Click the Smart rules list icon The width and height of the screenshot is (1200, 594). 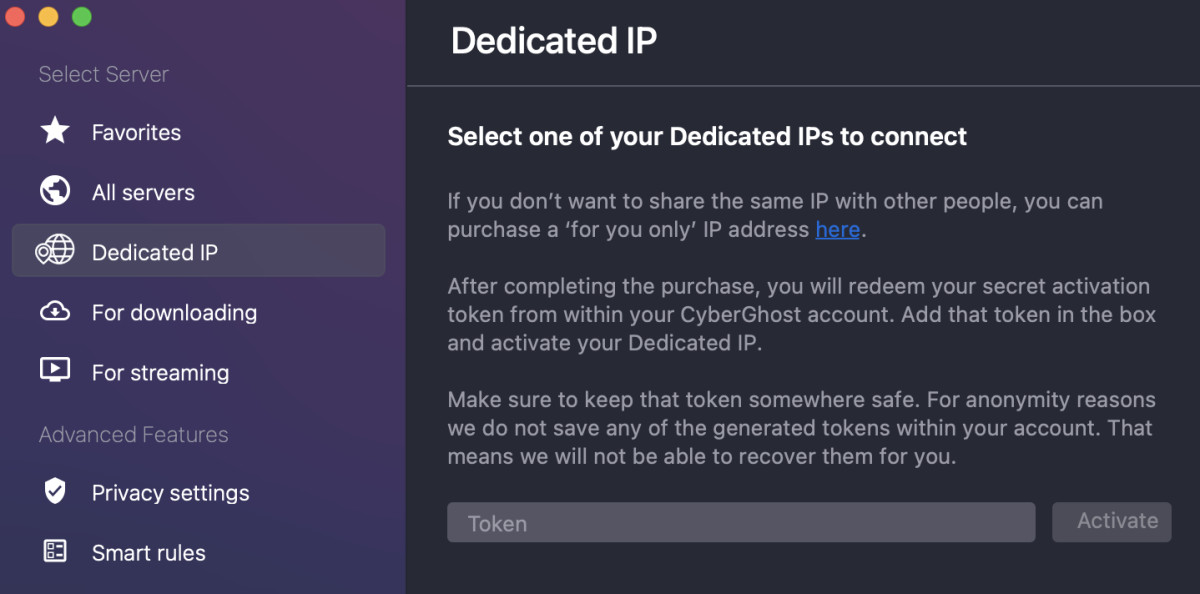(54, 551)
